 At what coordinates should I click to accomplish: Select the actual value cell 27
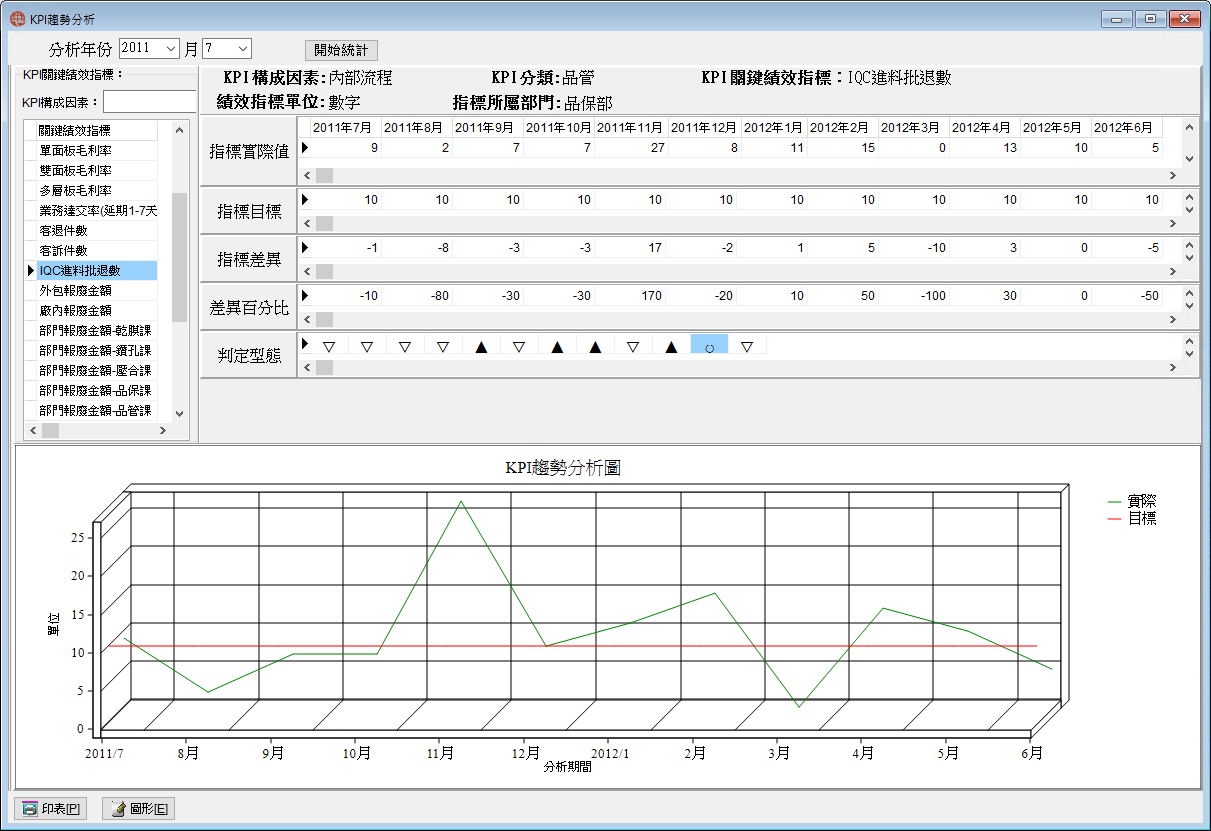630,147
